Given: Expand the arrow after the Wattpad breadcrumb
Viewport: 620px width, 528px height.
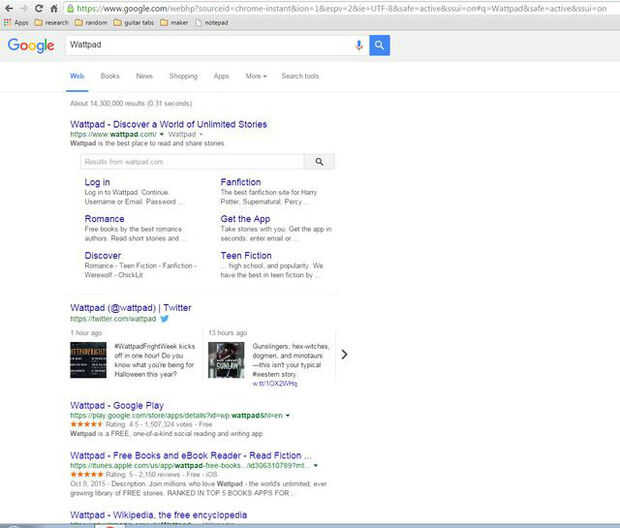Looking at the screenshot, I should pyautogui.click(x=201, y=134).
